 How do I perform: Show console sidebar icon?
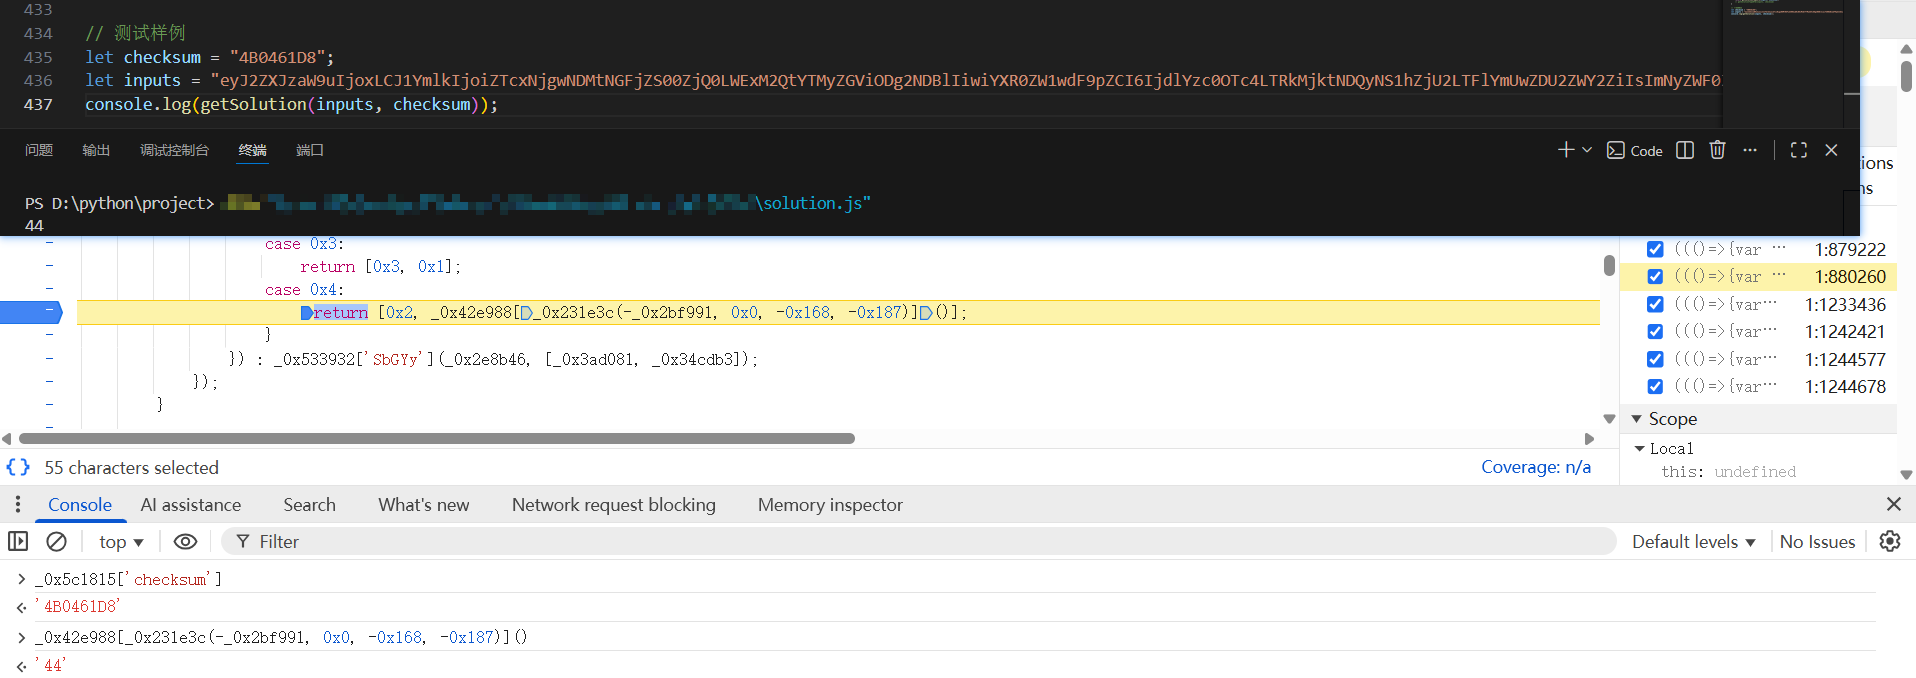(x=18, y=541)
